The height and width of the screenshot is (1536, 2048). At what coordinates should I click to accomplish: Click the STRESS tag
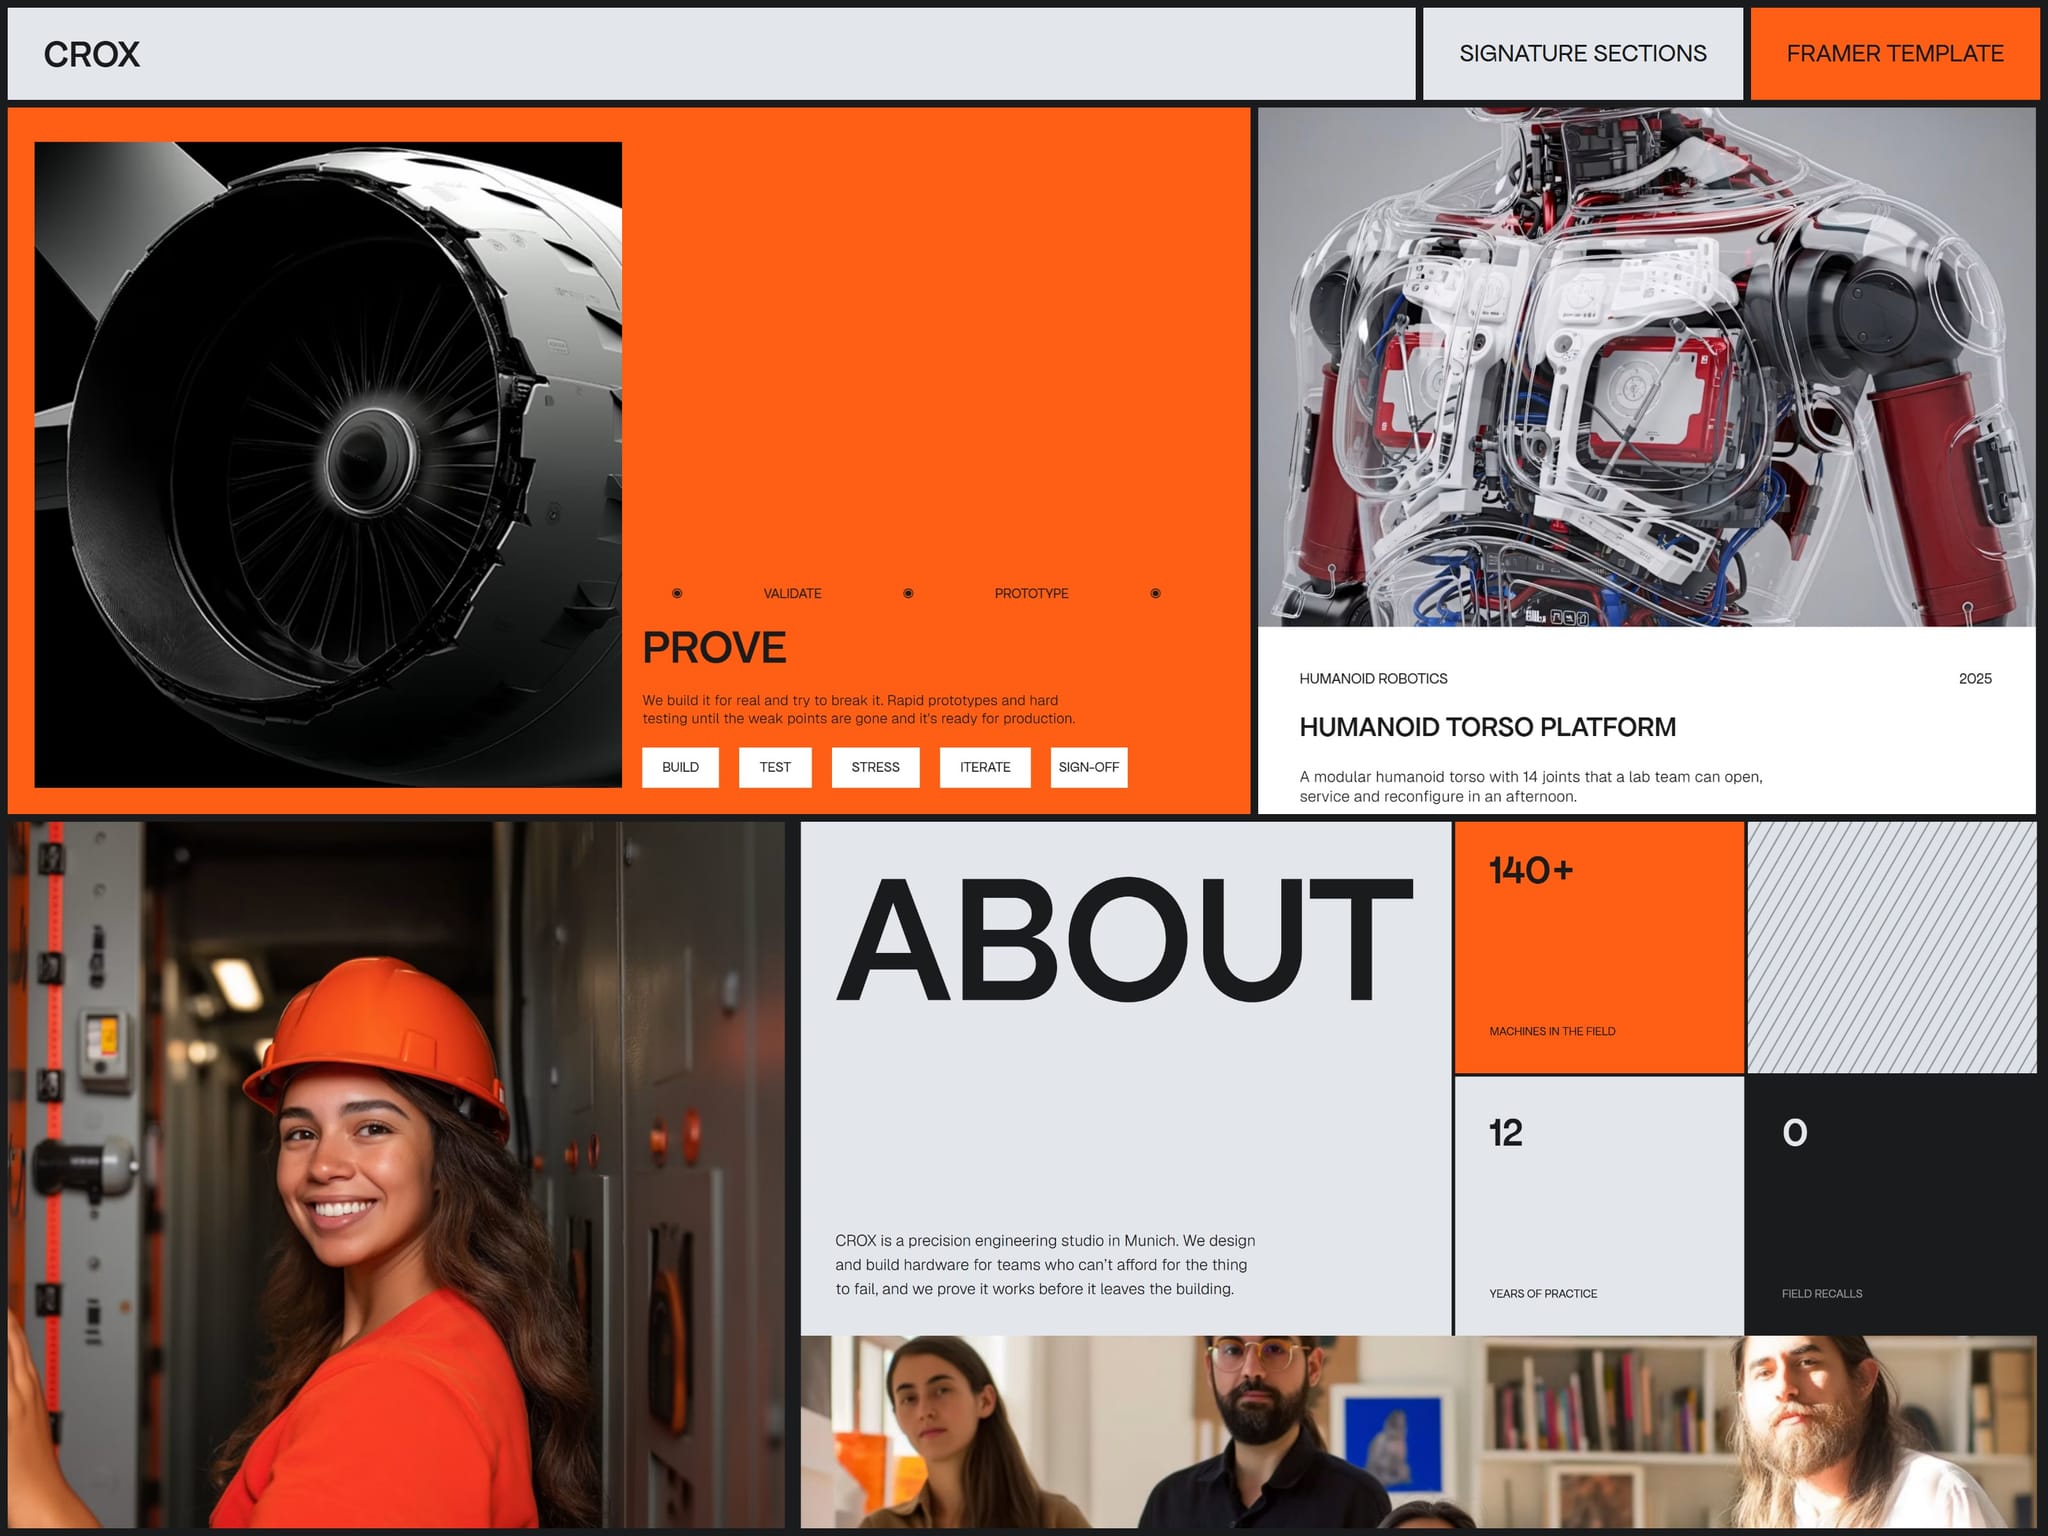pos(875,767)
